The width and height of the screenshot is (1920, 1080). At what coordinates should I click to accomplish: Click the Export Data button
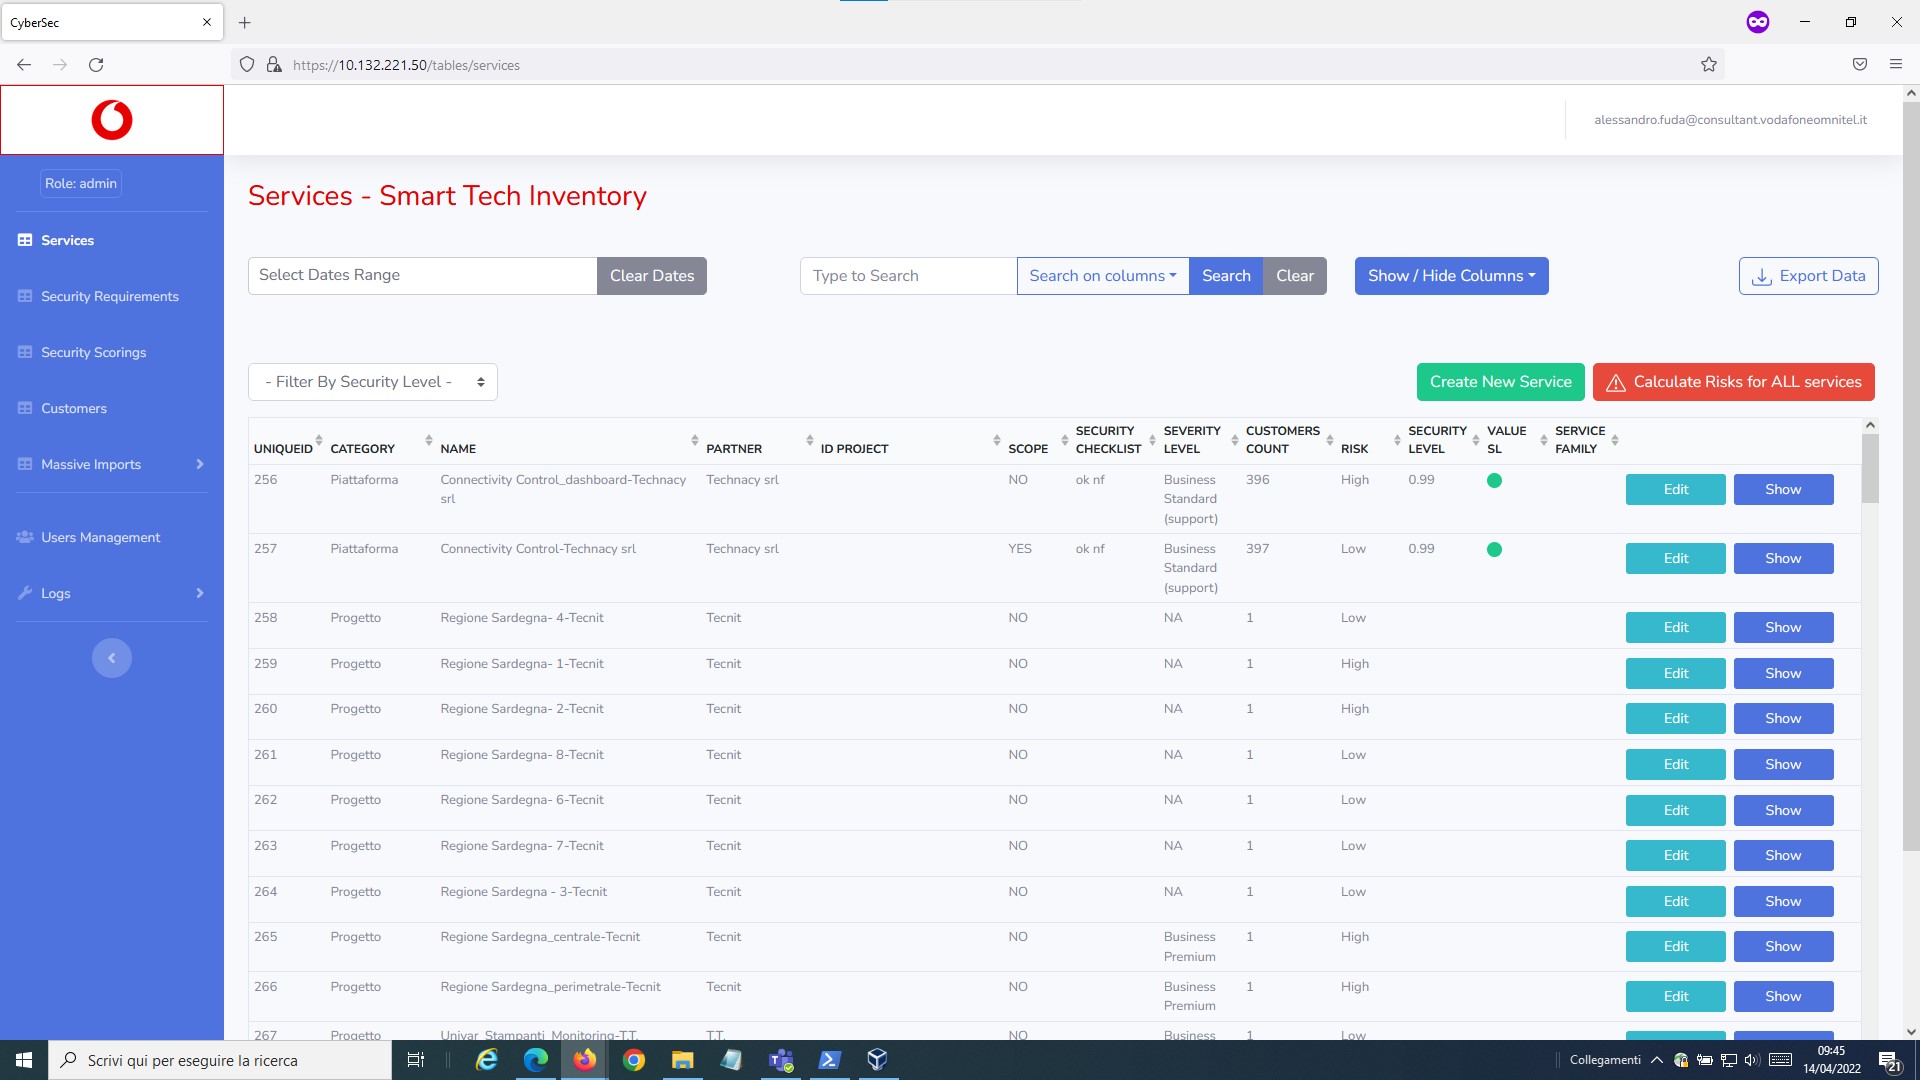[x=1808, y=276]
